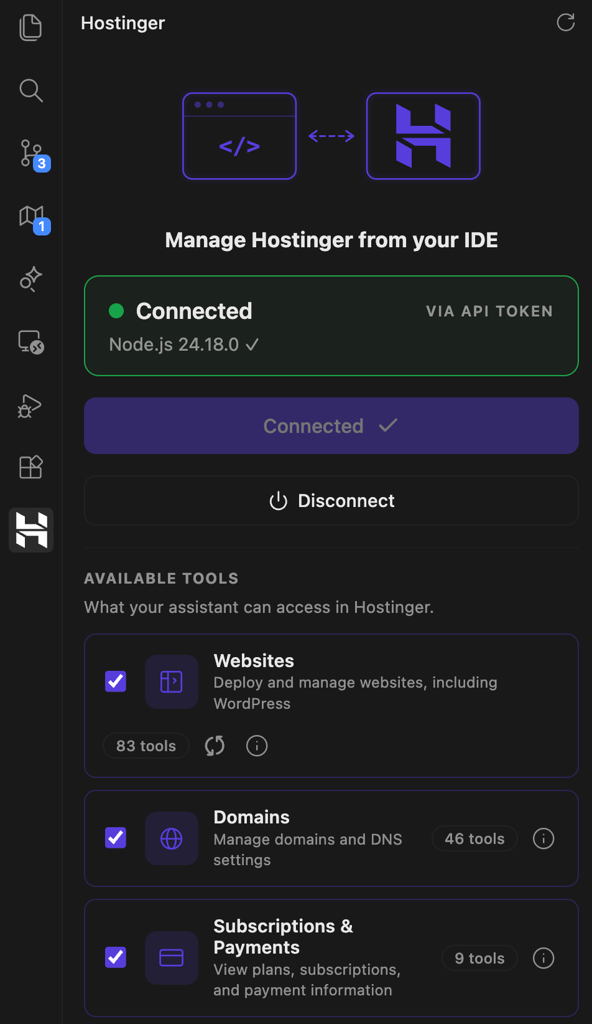Open the Run and Debug icon
This screenshot has height=1024, width=592.
click(x=30, y=406)
